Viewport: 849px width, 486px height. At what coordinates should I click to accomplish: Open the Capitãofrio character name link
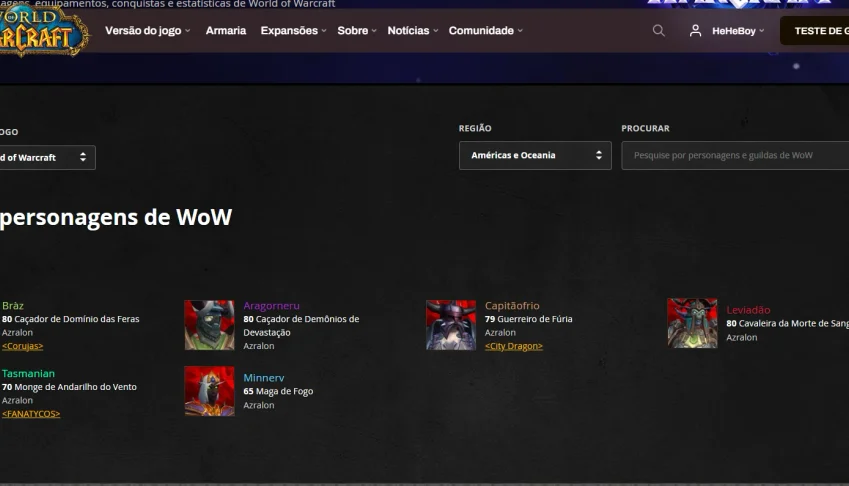click(512, 306)
